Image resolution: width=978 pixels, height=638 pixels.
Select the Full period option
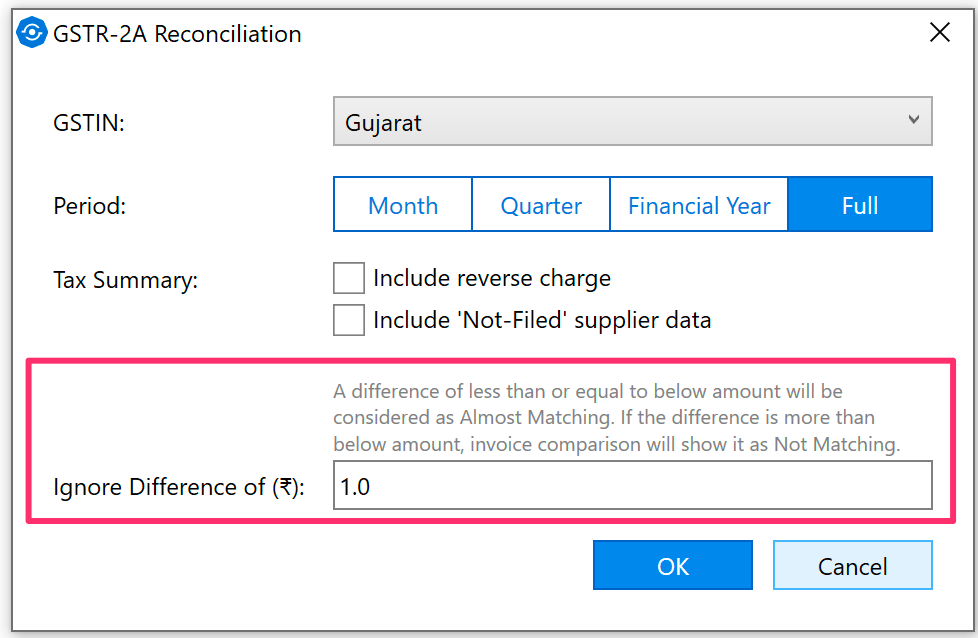coord(860,205)
